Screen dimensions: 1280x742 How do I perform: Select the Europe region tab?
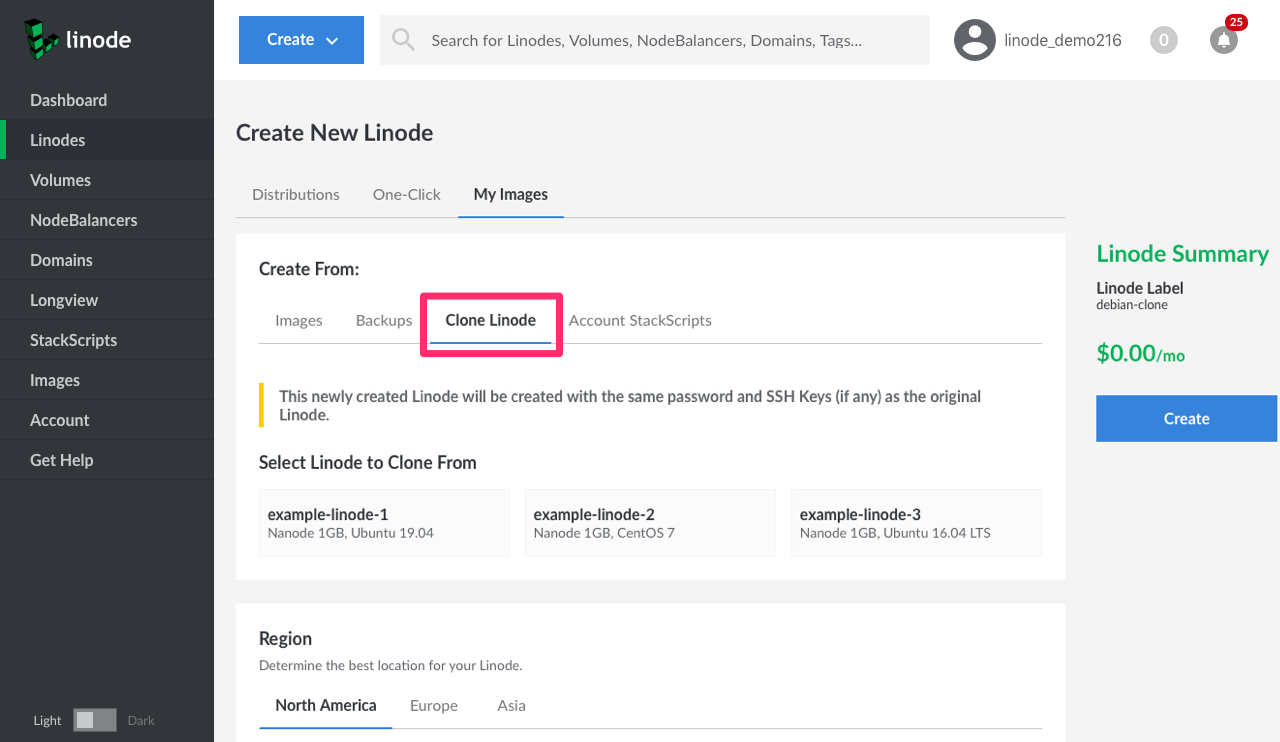click(x=433, y=705)
